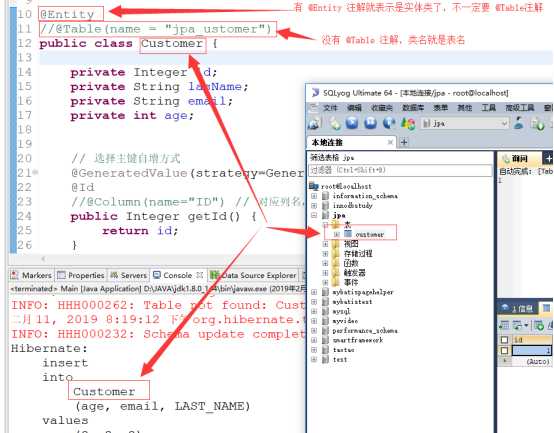The image size is (554, 433).
Task: Click the customer table icon in tree
Action: tap(348, 234)
